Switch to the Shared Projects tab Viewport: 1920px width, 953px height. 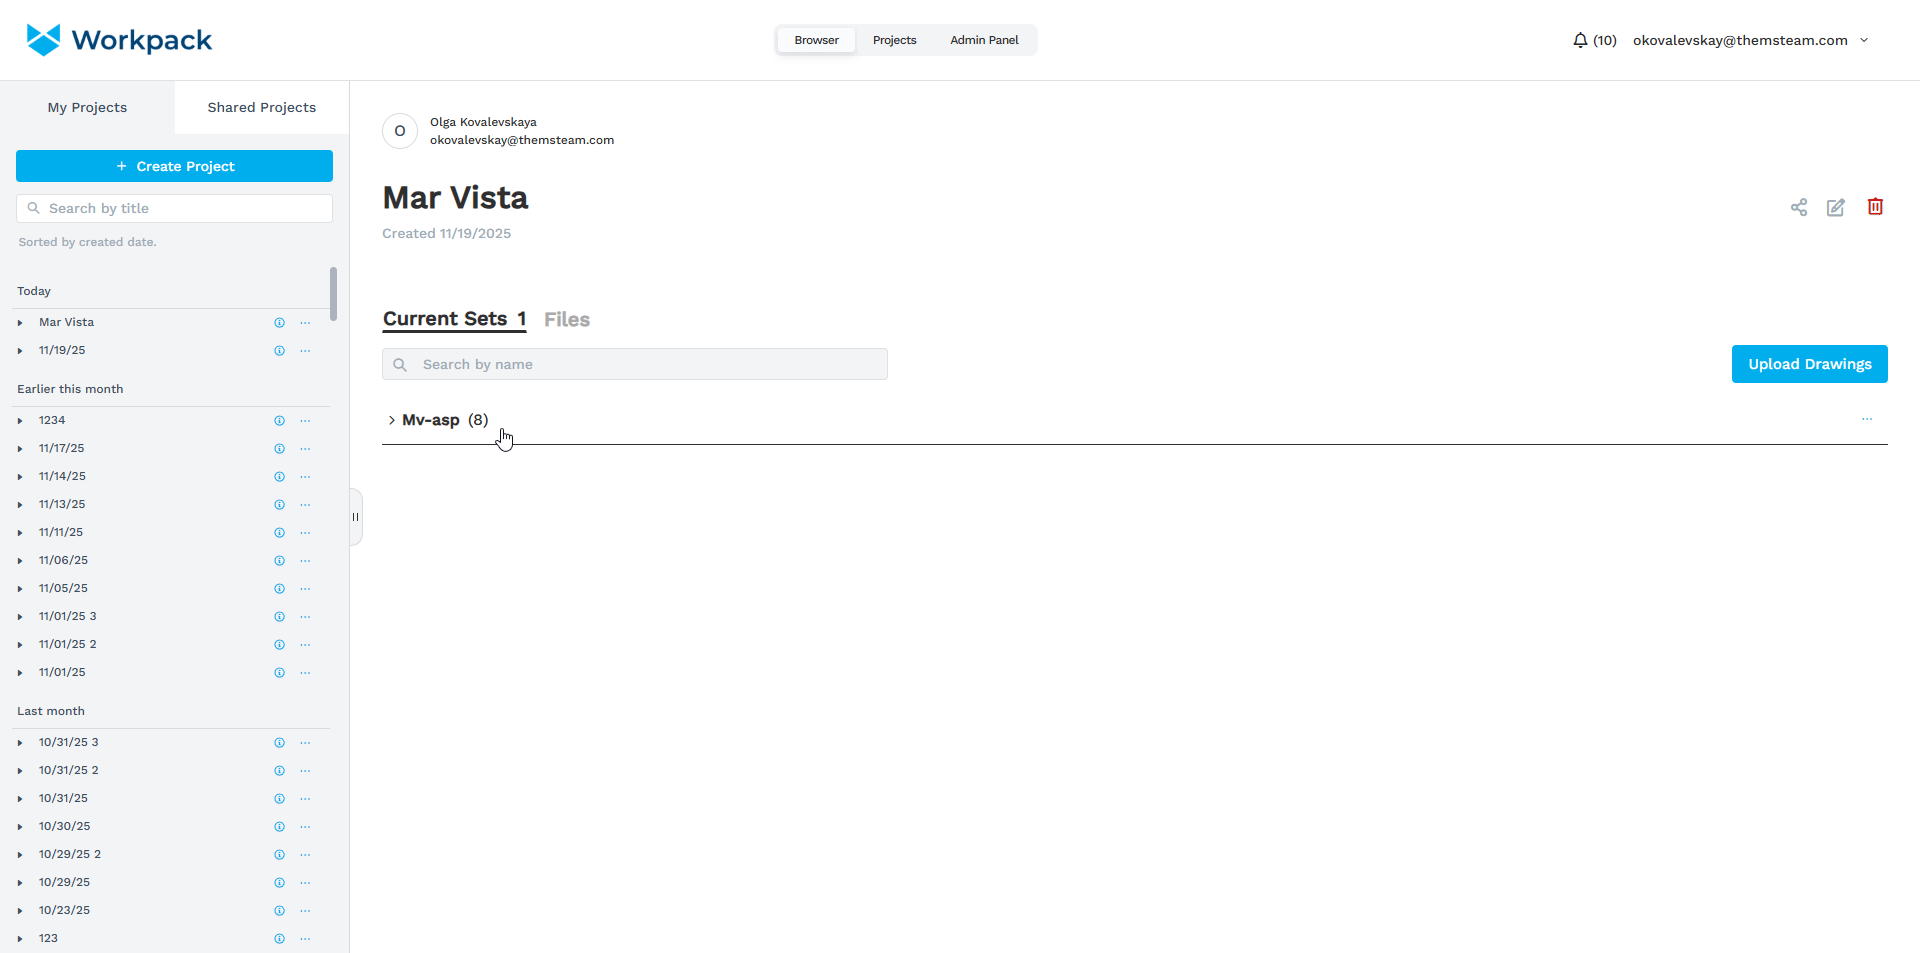click(261, 107)
